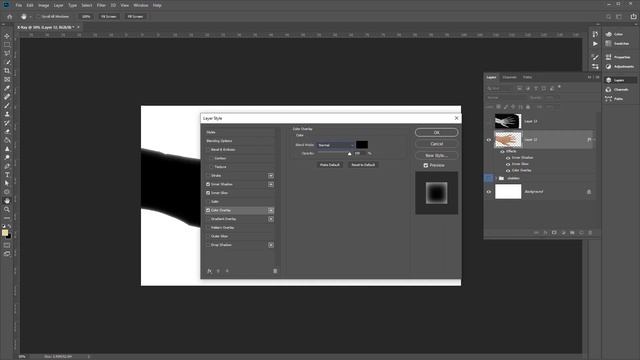Add another Inner Shadow with plus button
This screenshot has width=640, height=360.
tap(271, 184)
